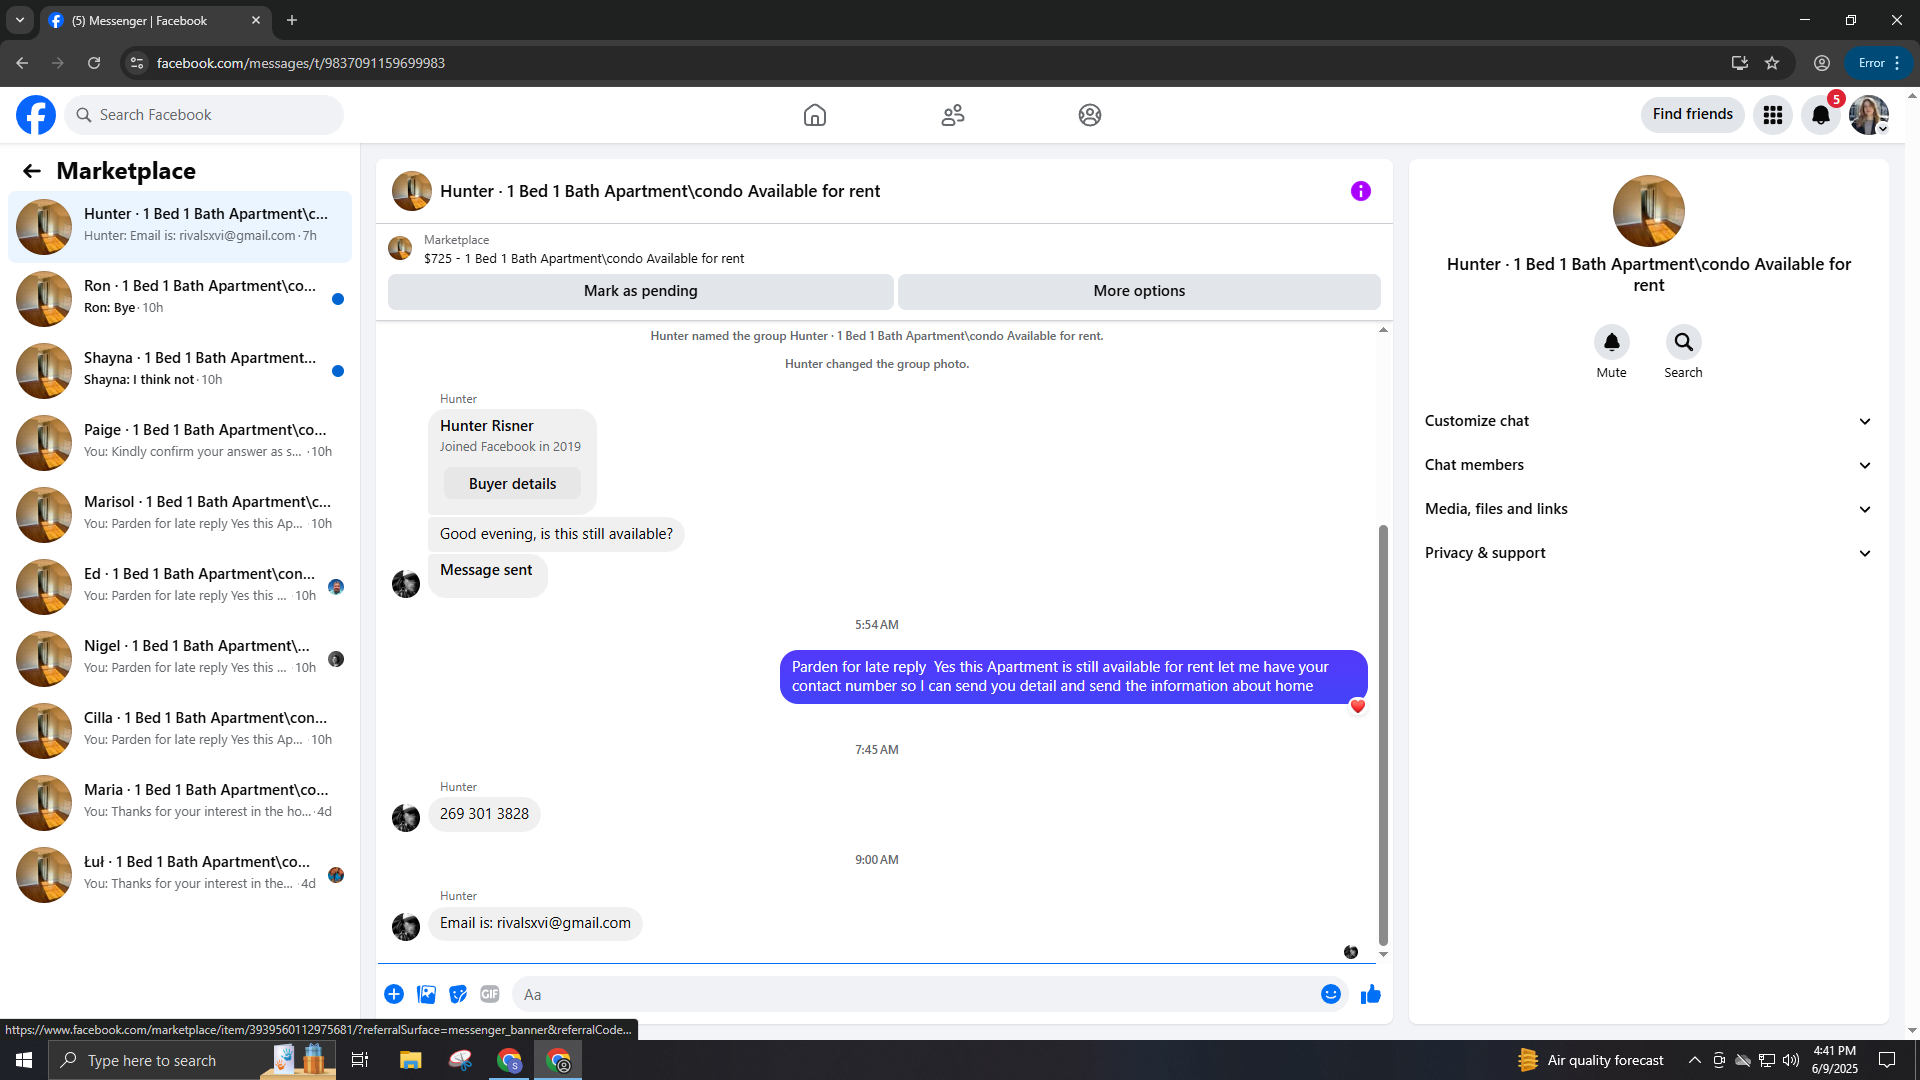Open the emoji picker in message box
Screen dimensions: 1920x1080
[1331, 994]
